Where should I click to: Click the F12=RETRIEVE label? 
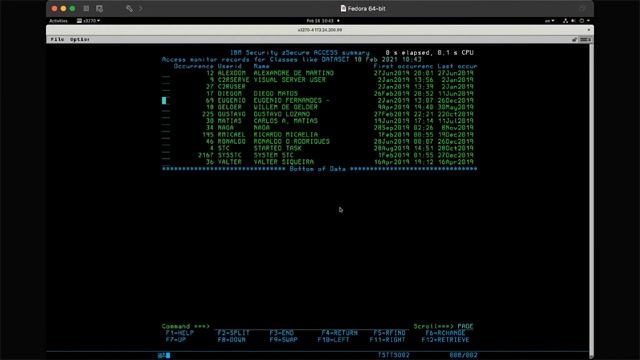point(445,340)
